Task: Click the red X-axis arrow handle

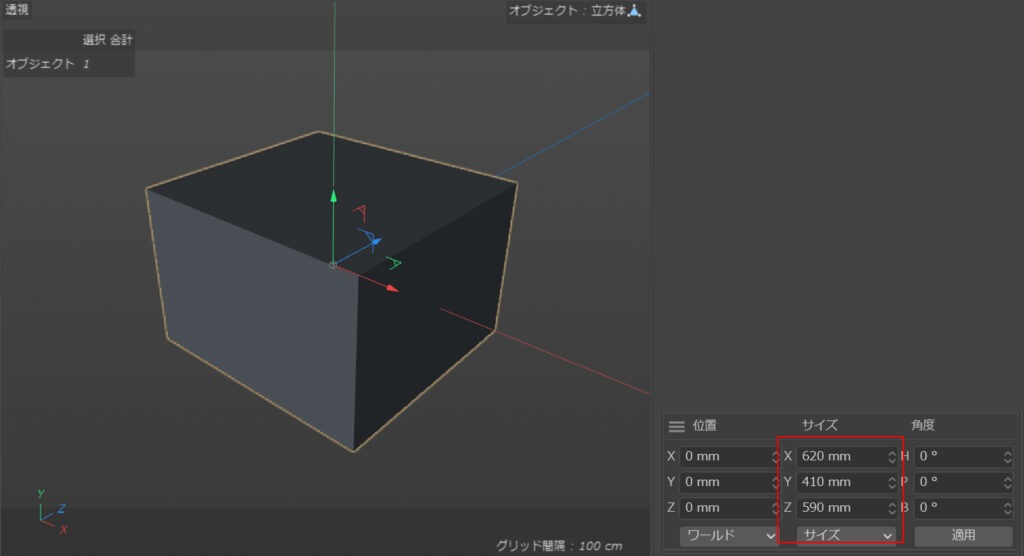Action: pyautogui.click(x=392, y=287)
